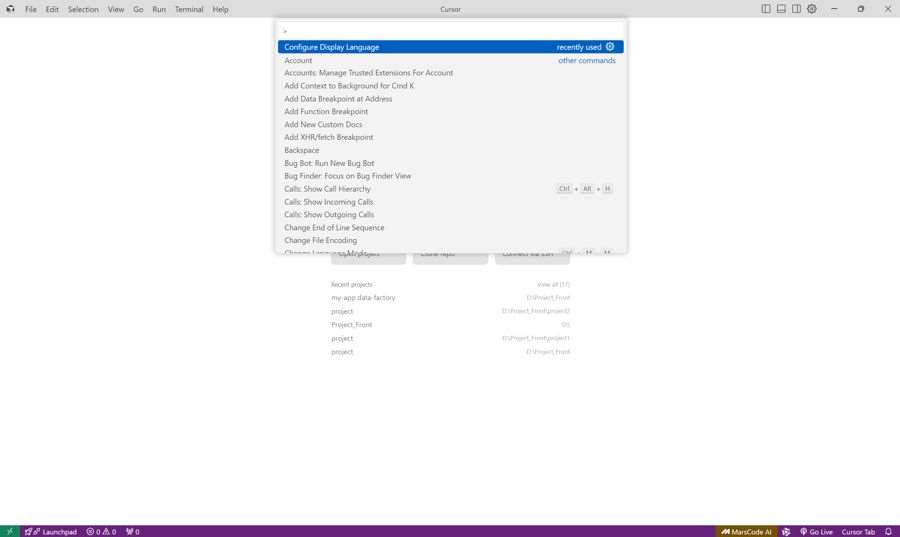Click gear icon on Configure Display Language row
The width and height of the screenshot is (900, 537).
pos(610,47)
